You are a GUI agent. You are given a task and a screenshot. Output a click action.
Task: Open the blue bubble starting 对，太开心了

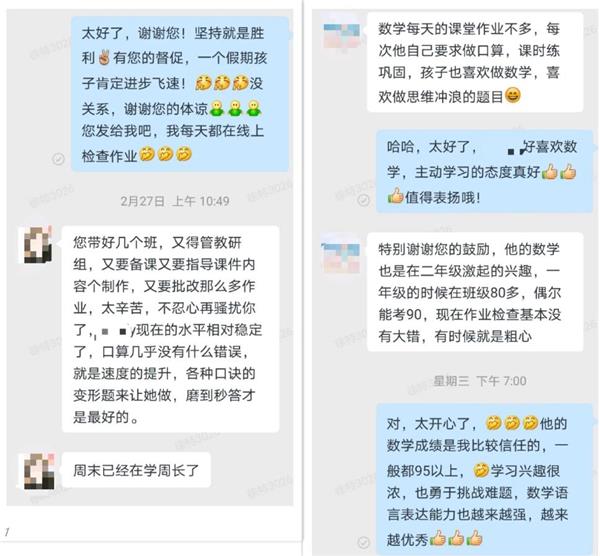[484, 479]
